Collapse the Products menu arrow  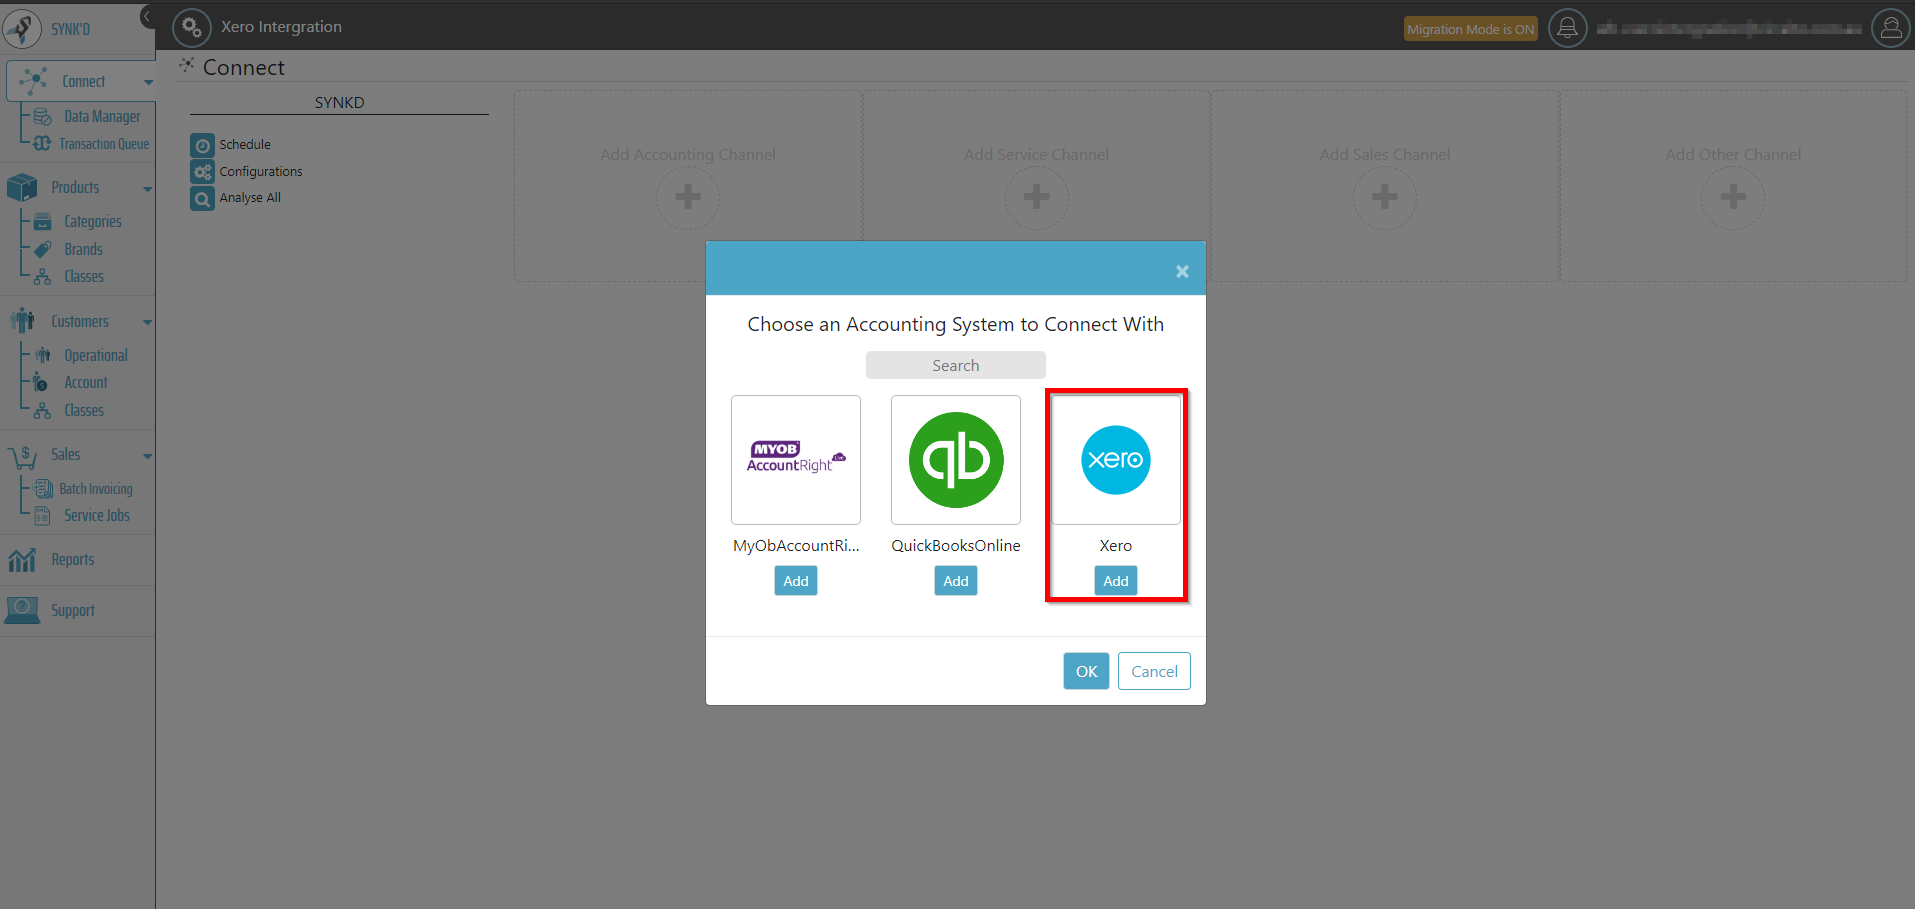click(x=148, y=188)
